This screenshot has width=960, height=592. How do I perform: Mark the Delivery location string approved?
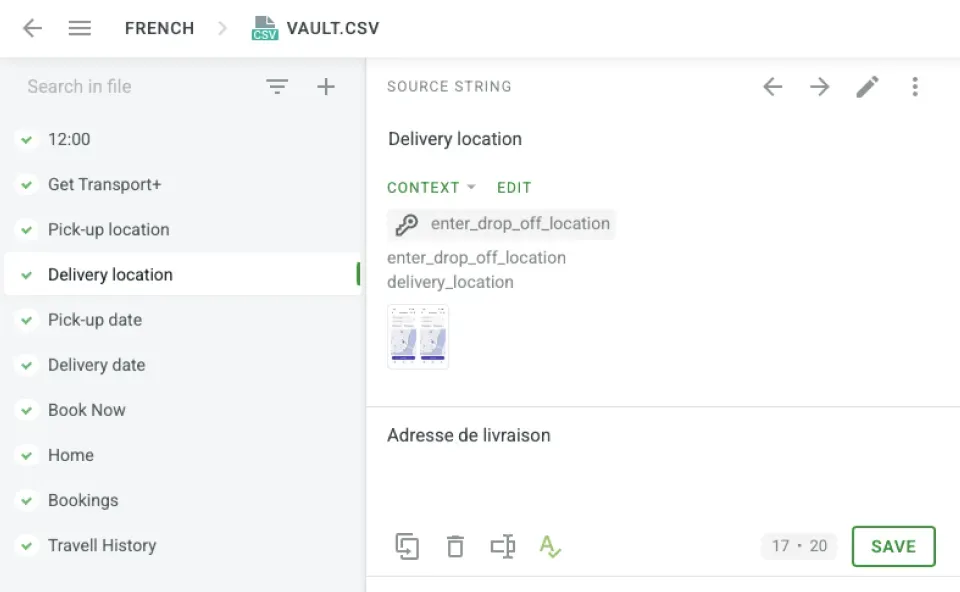pyautogui.click(x=27, y=274)
